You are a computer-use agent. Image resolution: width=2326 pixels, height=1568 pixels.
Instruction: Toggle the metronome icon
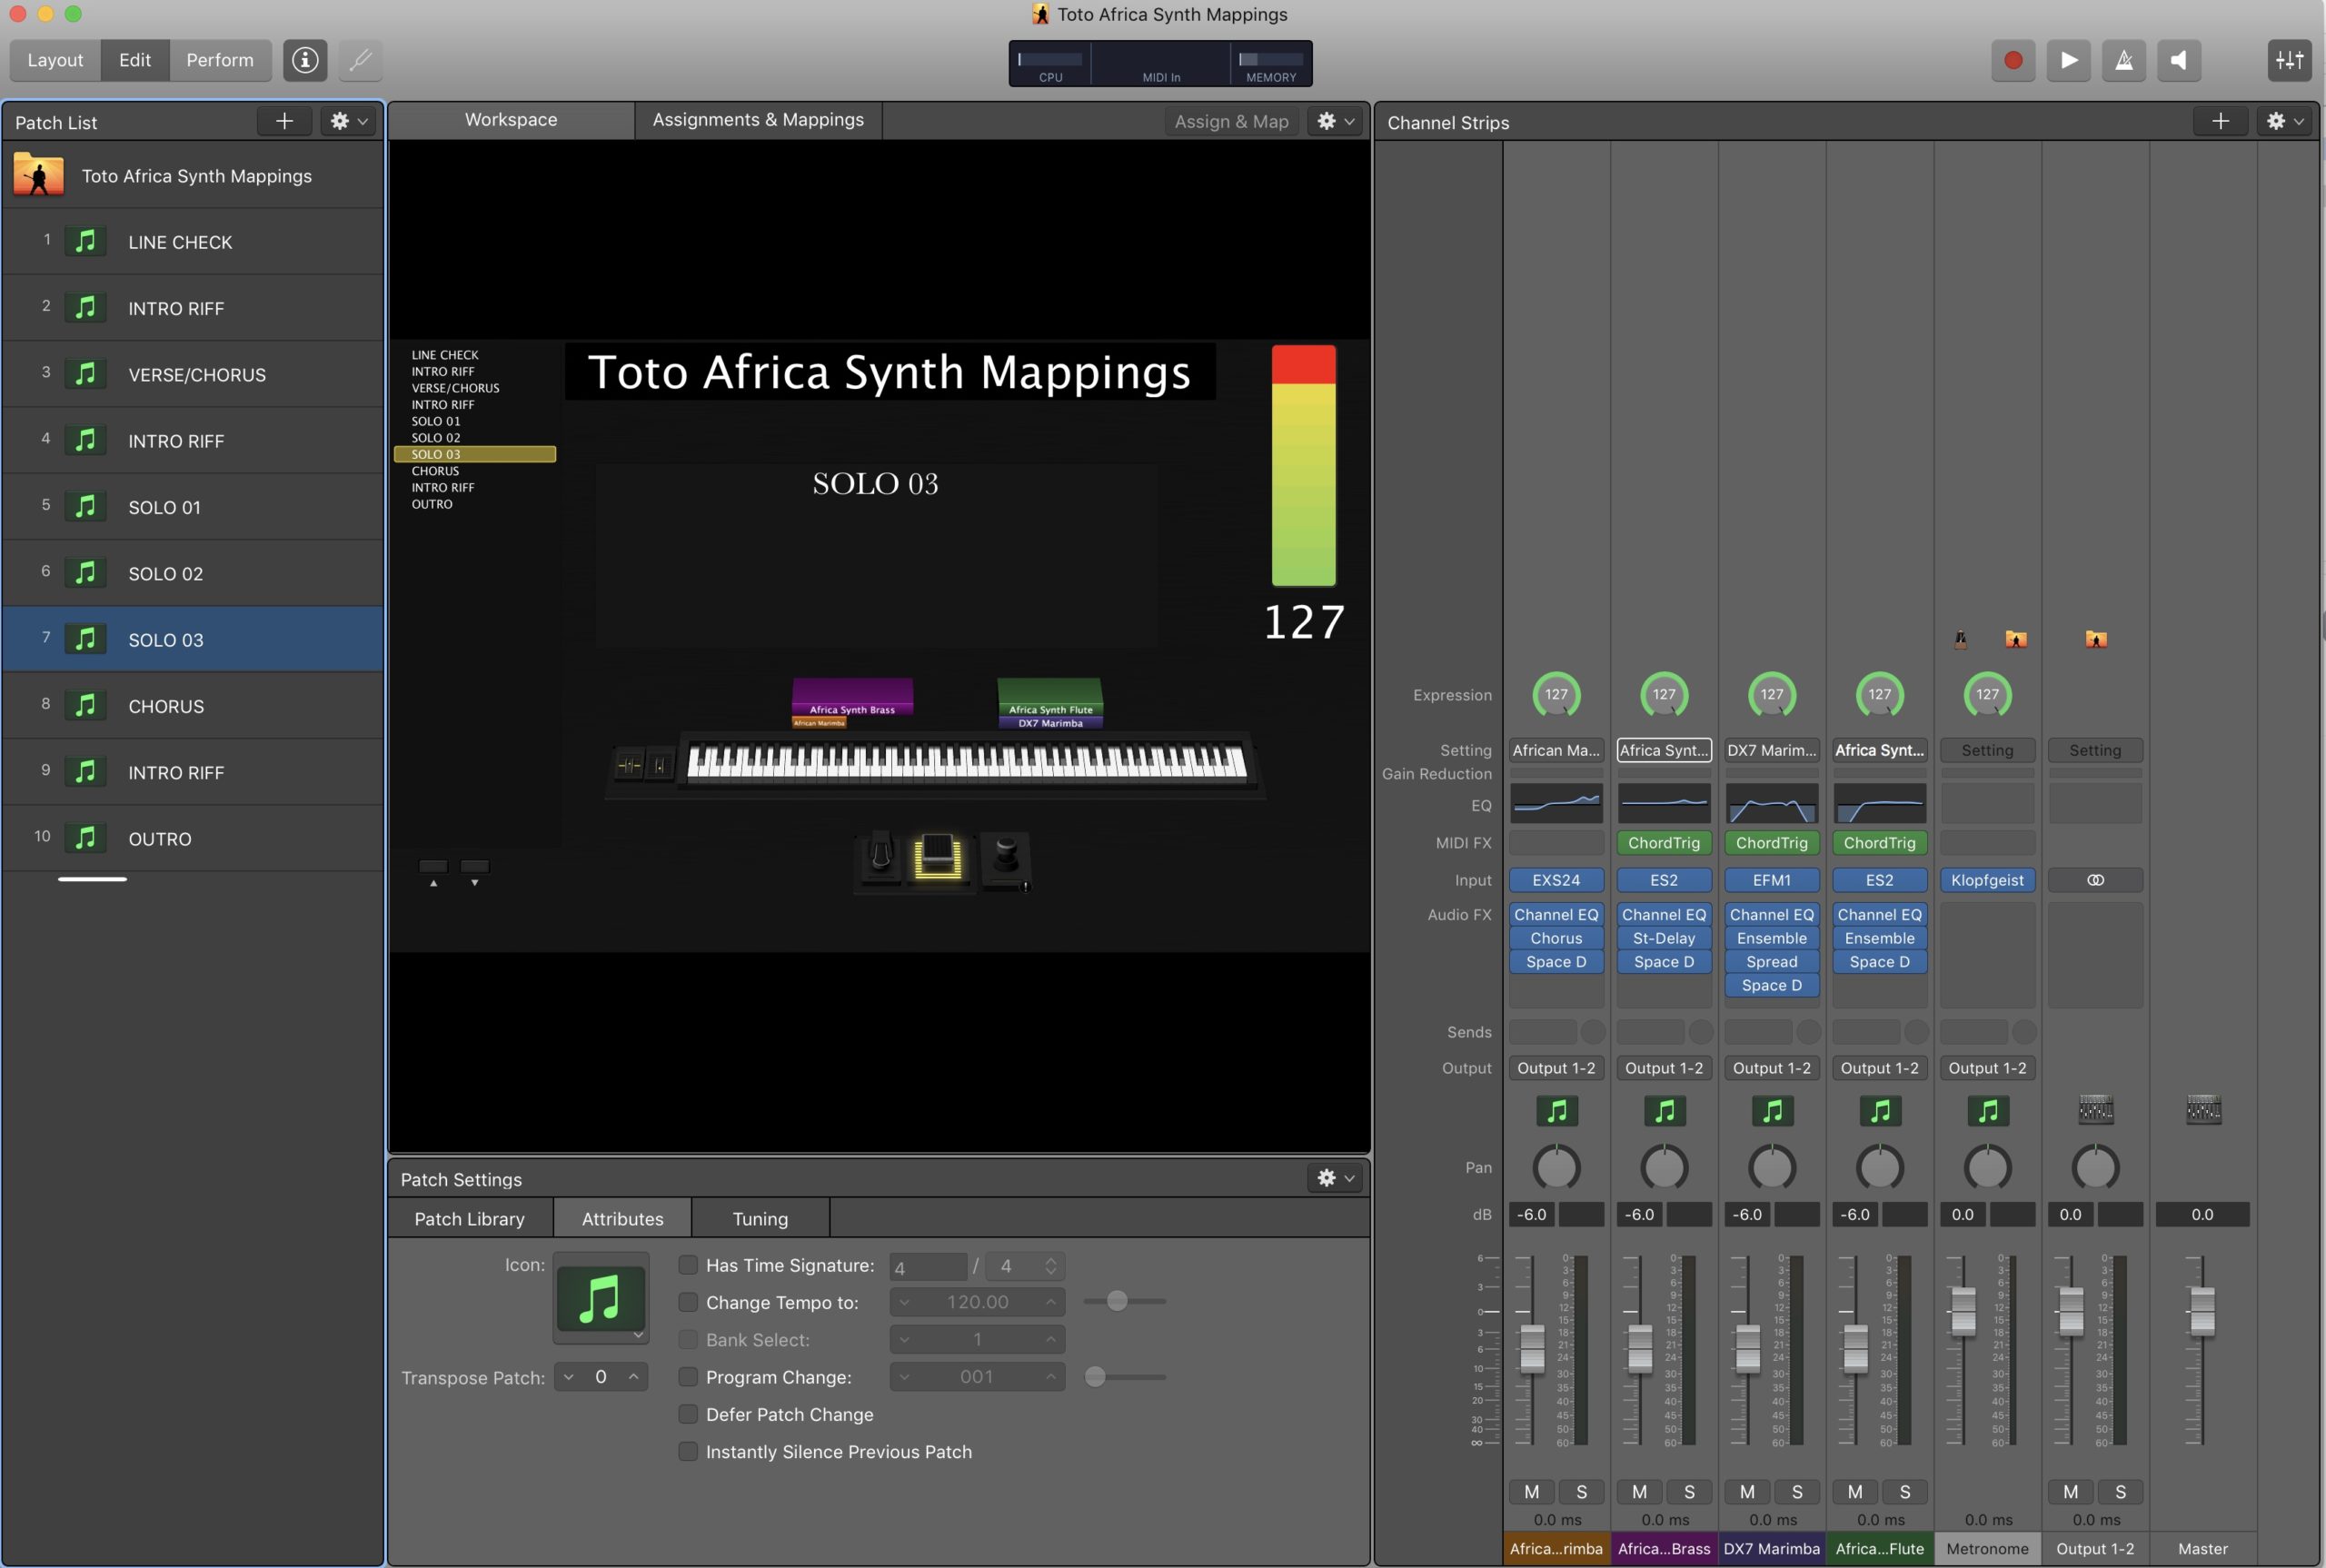(x=2123, y=60)
